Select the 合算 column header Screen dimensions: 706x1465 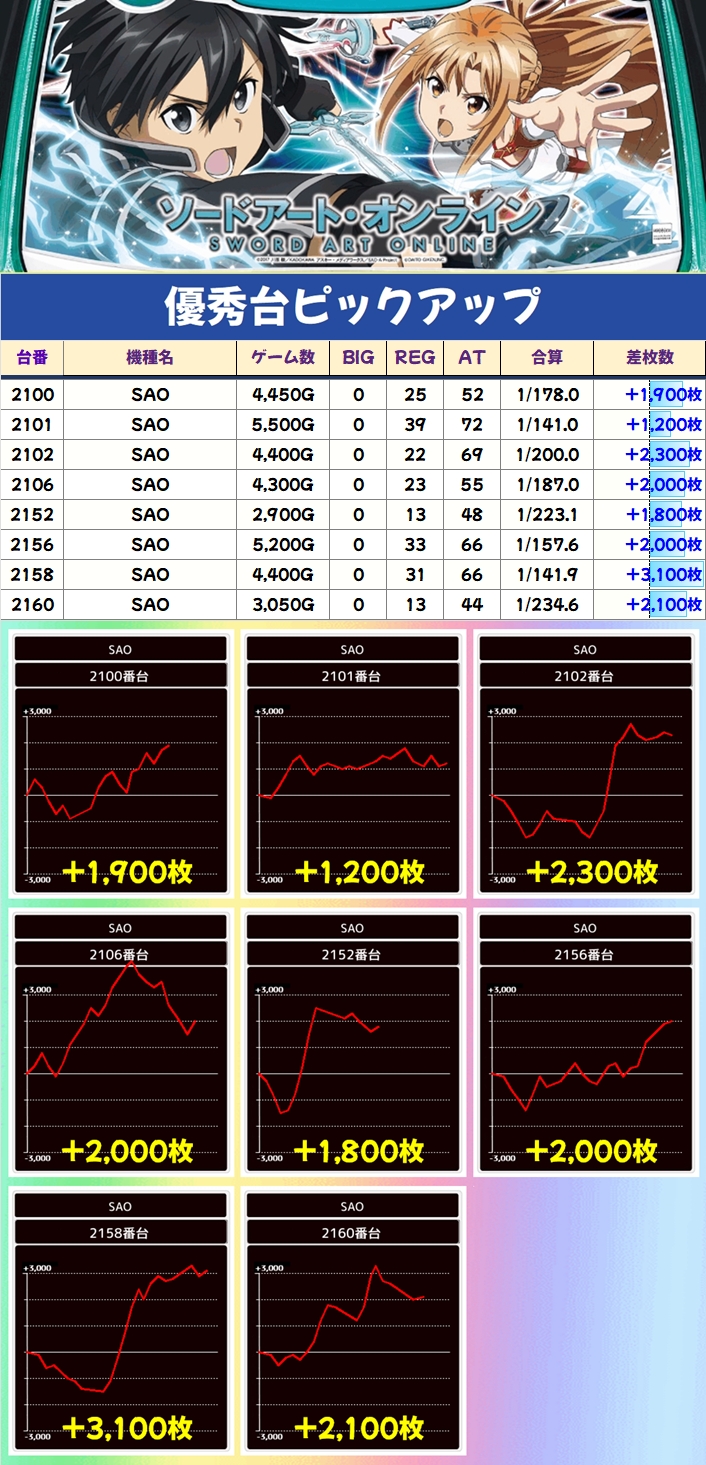(547, 358)
